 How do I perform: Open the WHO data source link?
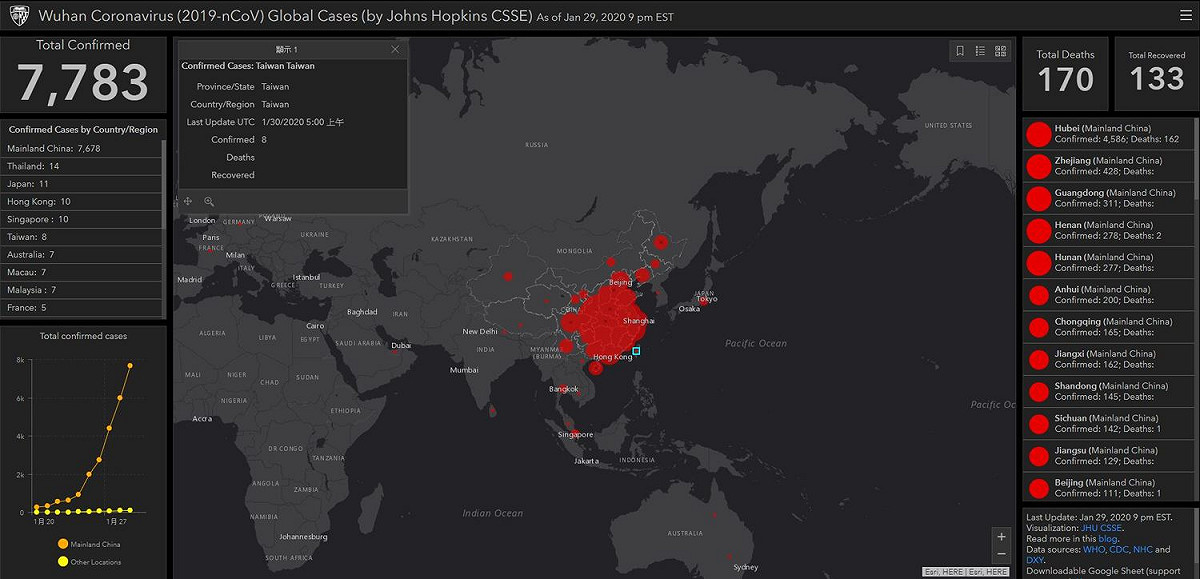(1094, 550)
